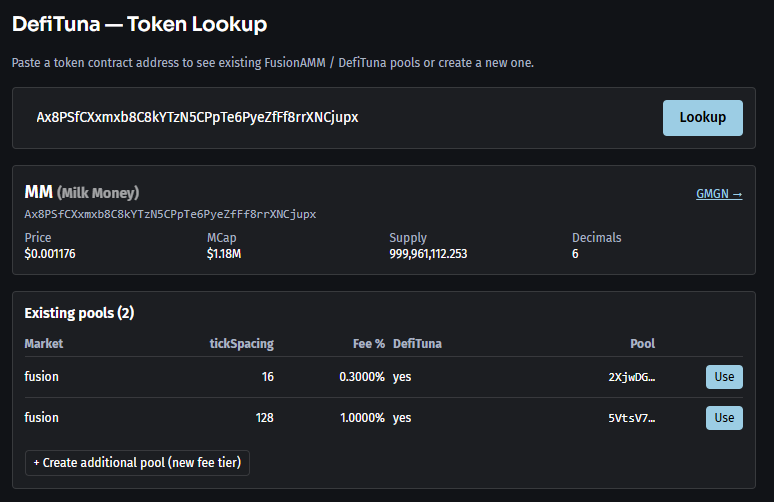Image resolution: width=774 pixels, height=502 pixels.
Task: Click tickSpacing value 128
Action: (x=265, y=418)
